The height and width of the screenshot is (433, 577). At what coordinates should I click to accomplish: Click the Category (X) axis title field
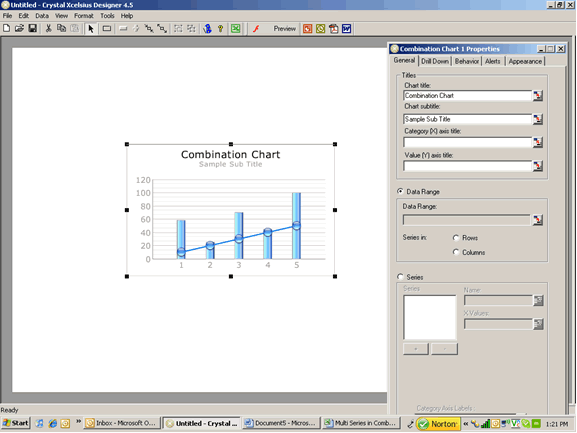(x=468, y=142)
